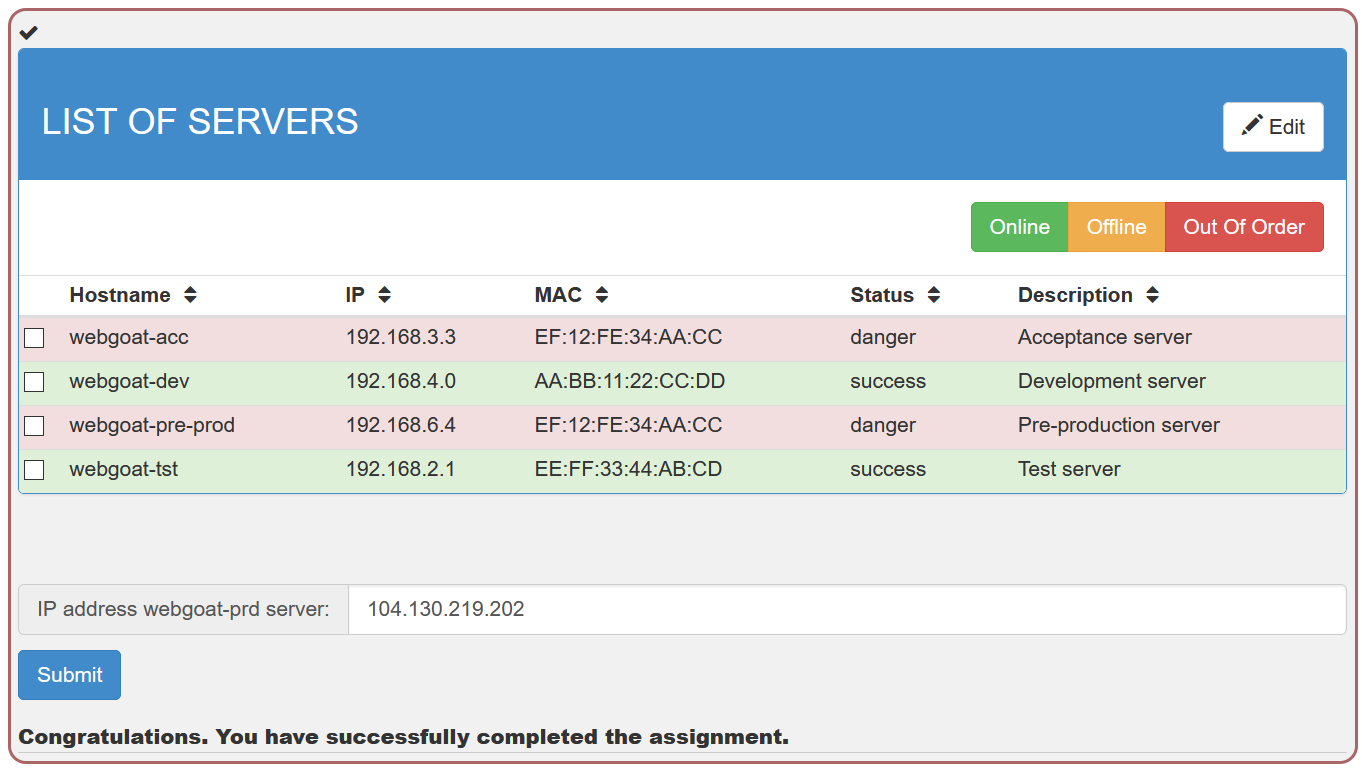Click the orange Offline status button
This screenshot has height=768, width=1362.
pos(1117,227)
